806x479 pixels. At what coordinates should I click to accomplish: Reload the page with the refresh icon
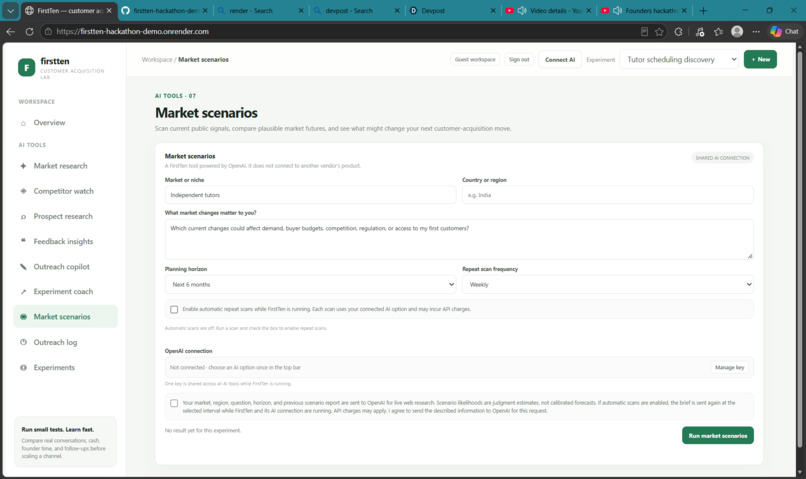(29, 31)
